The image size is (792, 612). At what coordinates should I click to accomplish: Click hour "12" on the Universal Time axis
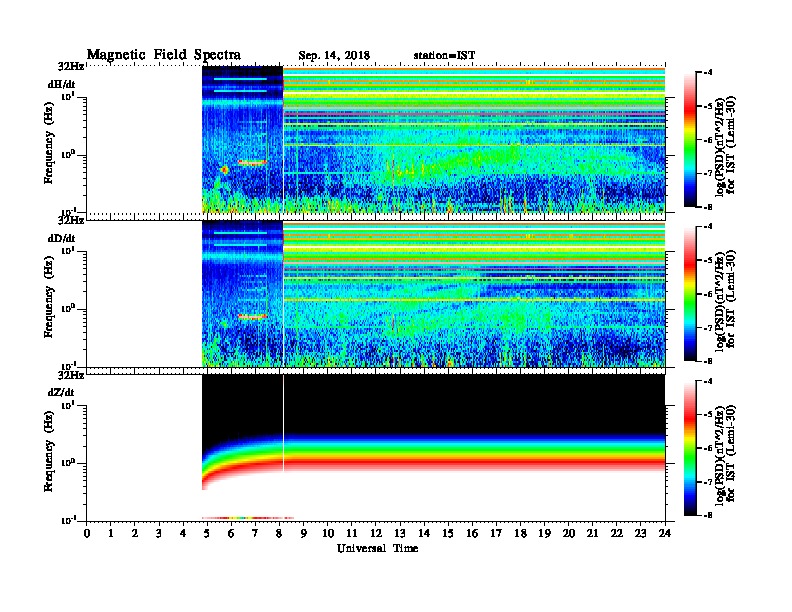(376, 534)
